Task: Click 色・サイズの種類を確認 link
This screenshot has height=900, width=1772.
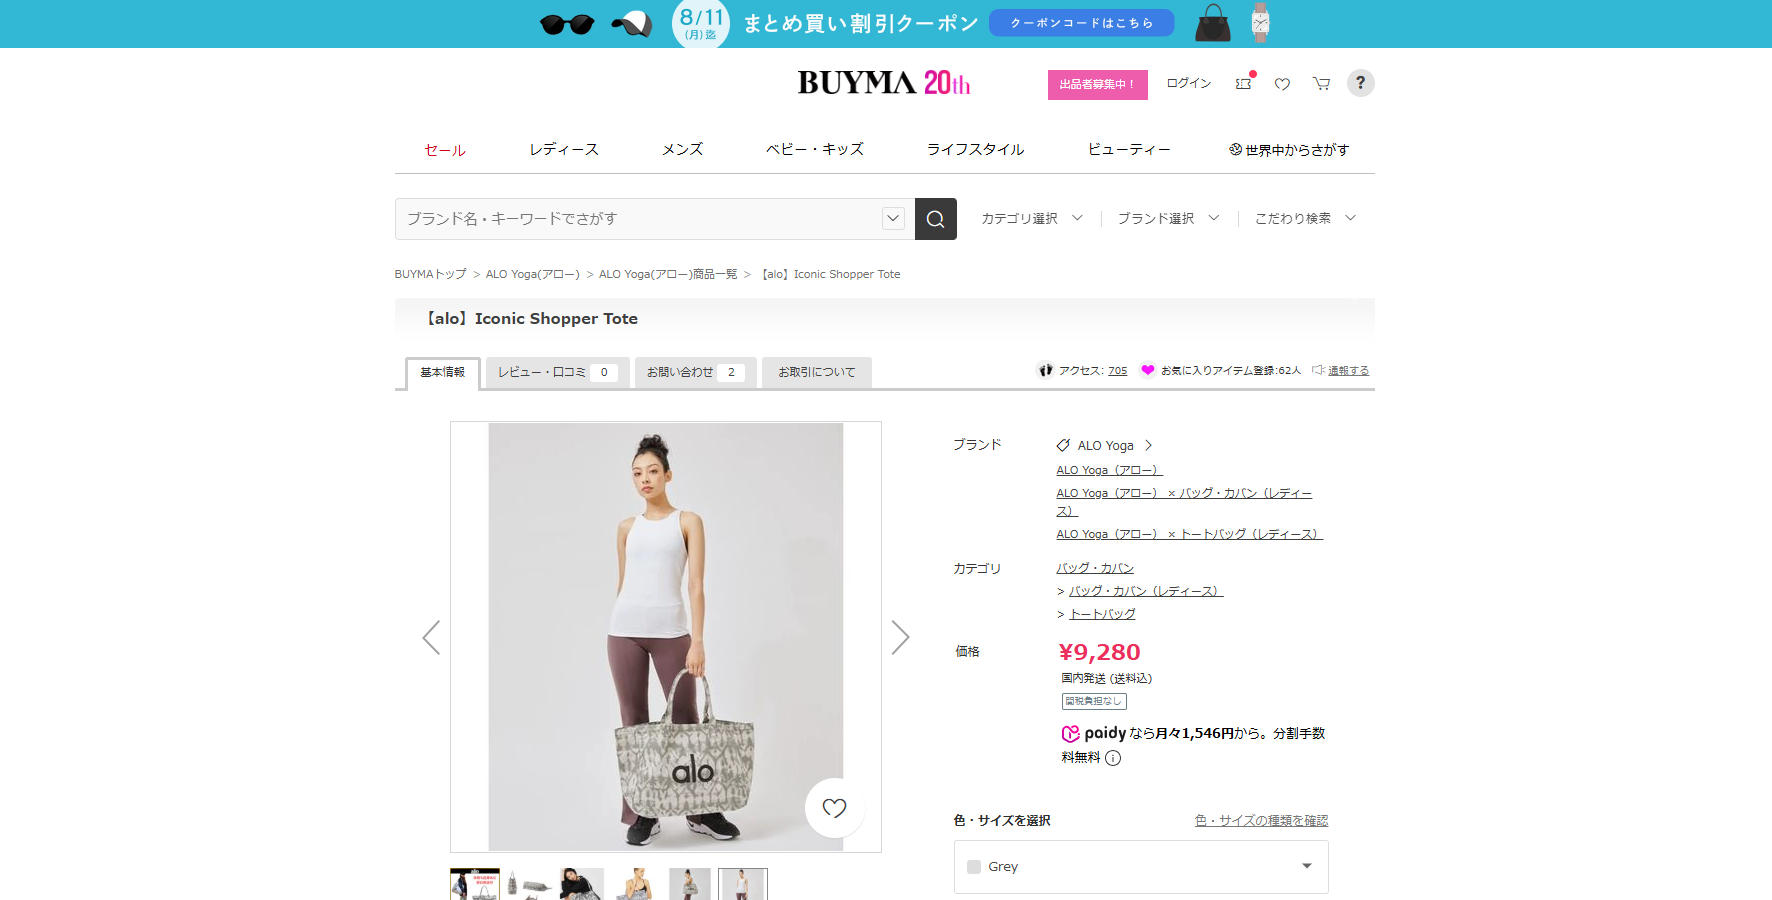Action: pyautogui.click(x=1262, y=821)
